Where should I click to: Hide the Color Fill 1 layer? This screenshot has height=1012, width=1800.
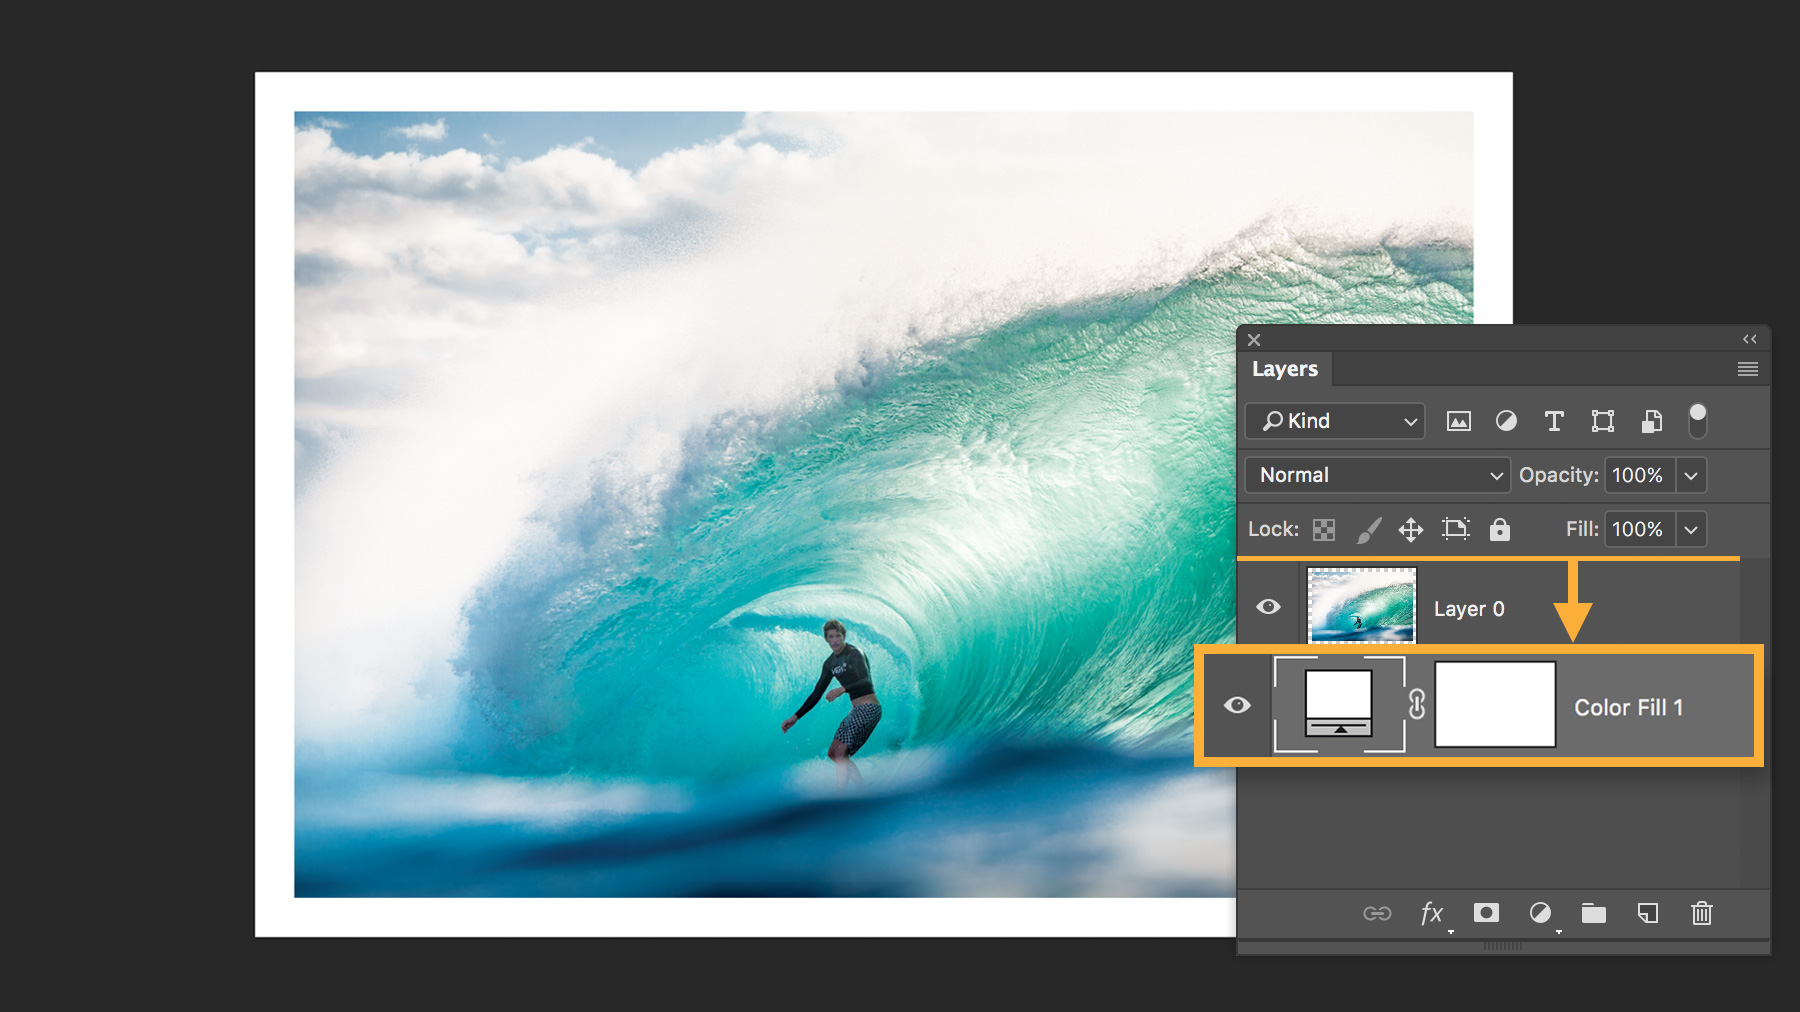(1238, 706)
